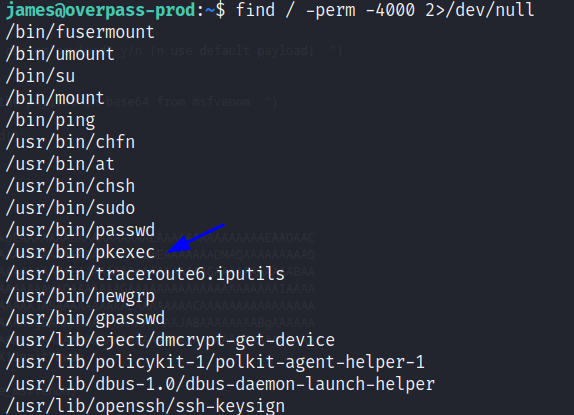Click the /bin/mount entry

55,98
